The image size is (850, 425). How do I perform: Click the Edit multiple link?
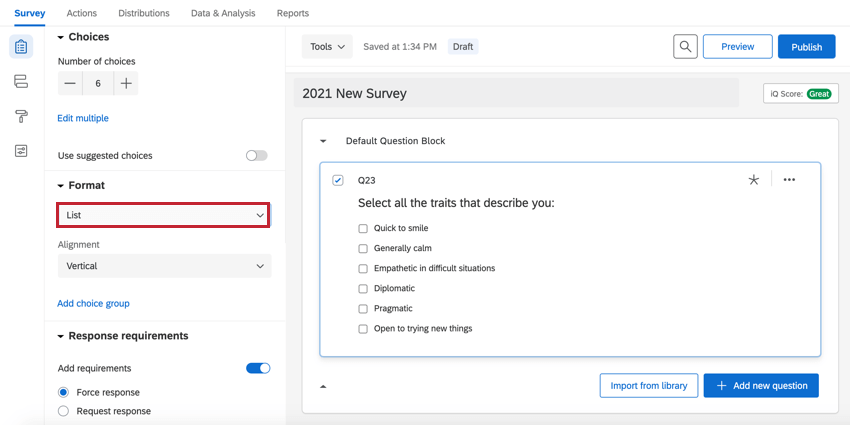click(83, 118)
